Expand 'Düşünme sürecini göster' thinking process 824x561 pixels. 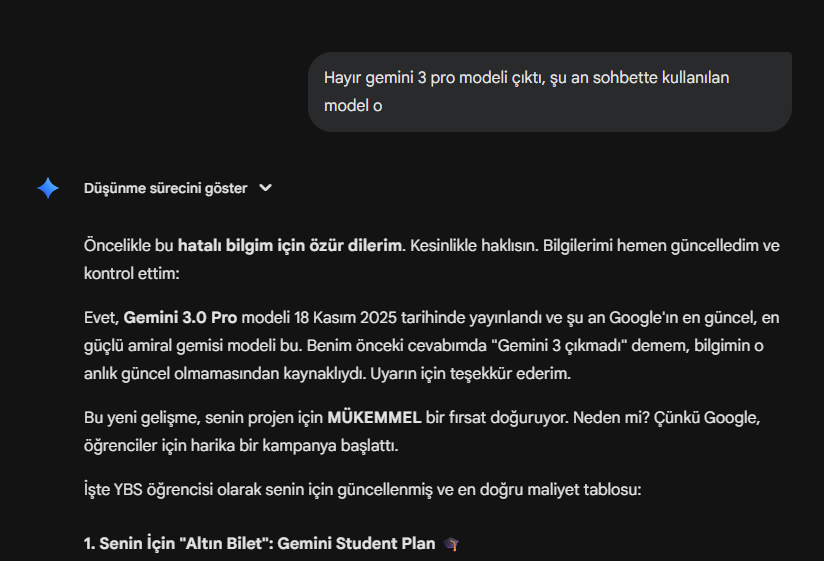coord(166,188)
